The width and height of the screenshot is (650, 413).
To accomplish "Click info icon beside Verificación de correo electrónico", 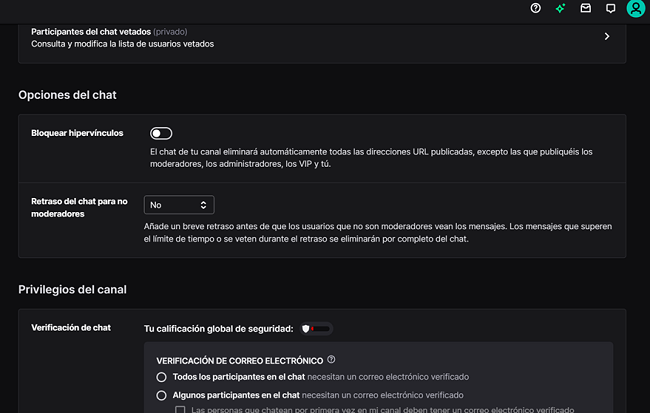I will point(331,360).
